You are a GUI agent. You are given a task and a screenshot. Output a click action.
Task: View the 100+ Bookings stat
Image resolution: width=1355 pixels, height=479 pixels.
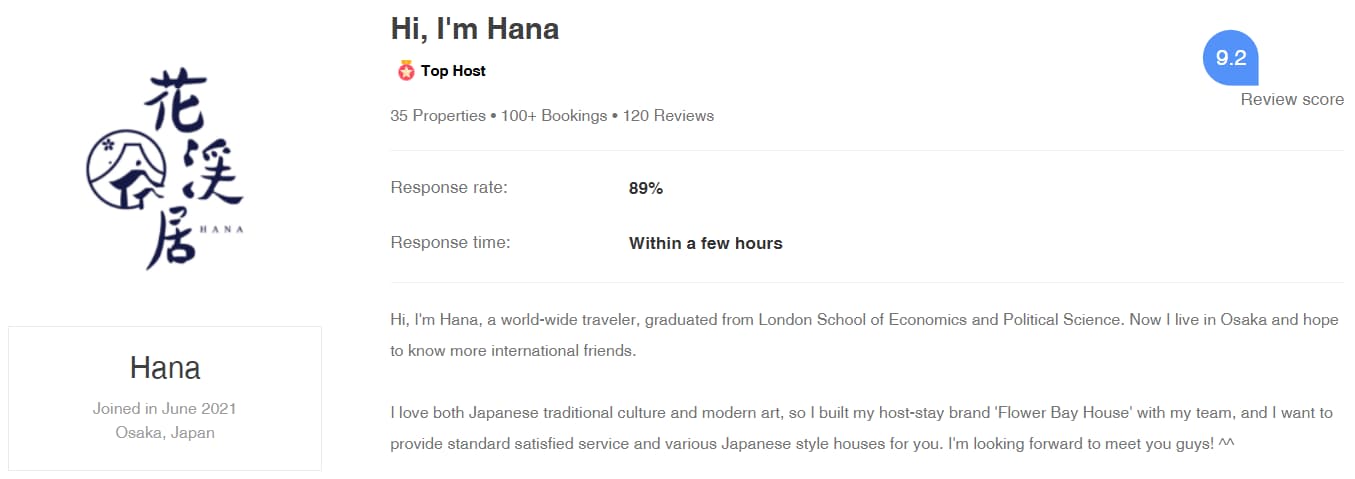[x=554, y=116]
